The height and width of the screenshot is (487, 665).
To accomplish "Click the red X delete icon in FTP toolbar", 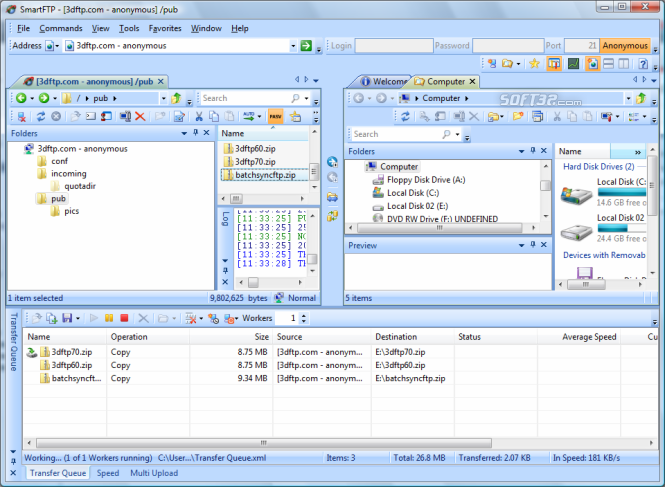I will (140, 116).
